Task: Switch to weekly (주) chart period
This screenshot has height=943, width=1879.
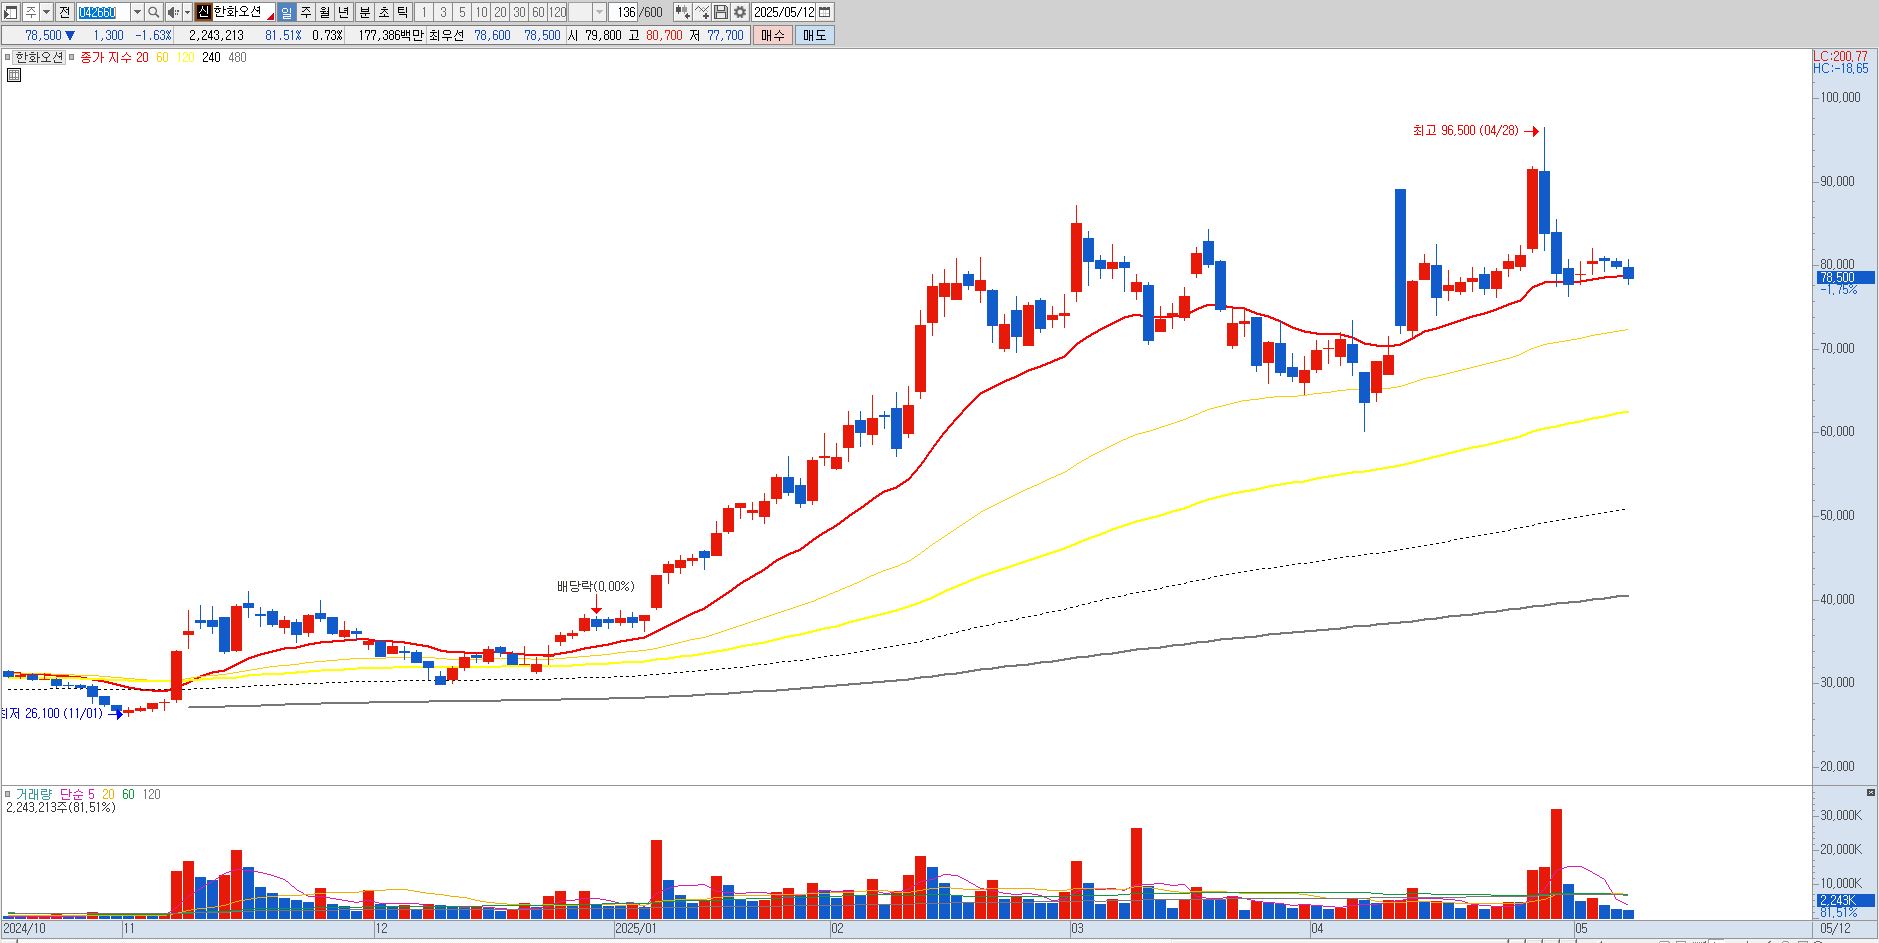Action: coord(305,12)
